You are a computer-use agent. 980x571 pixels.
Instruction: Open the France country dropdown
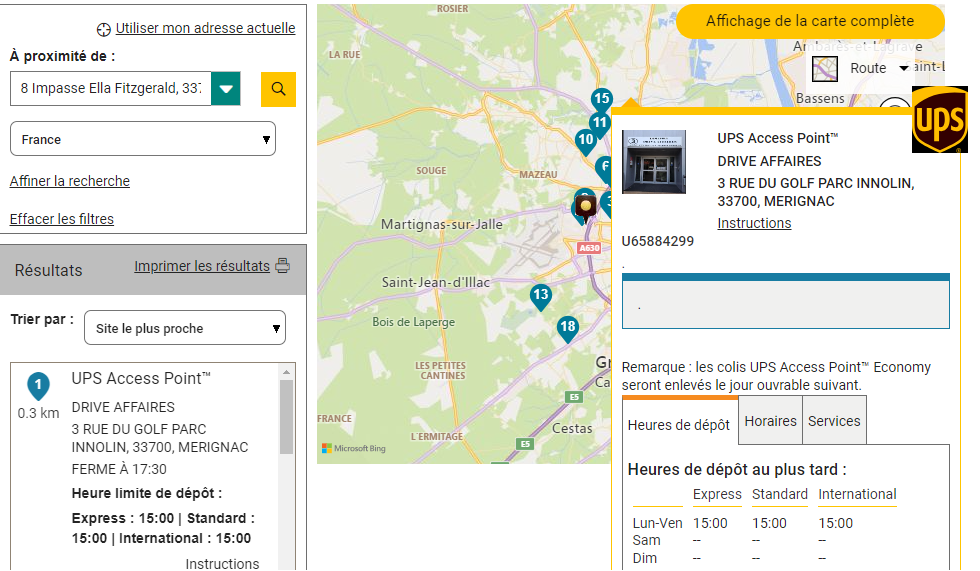tap(142, 139)
